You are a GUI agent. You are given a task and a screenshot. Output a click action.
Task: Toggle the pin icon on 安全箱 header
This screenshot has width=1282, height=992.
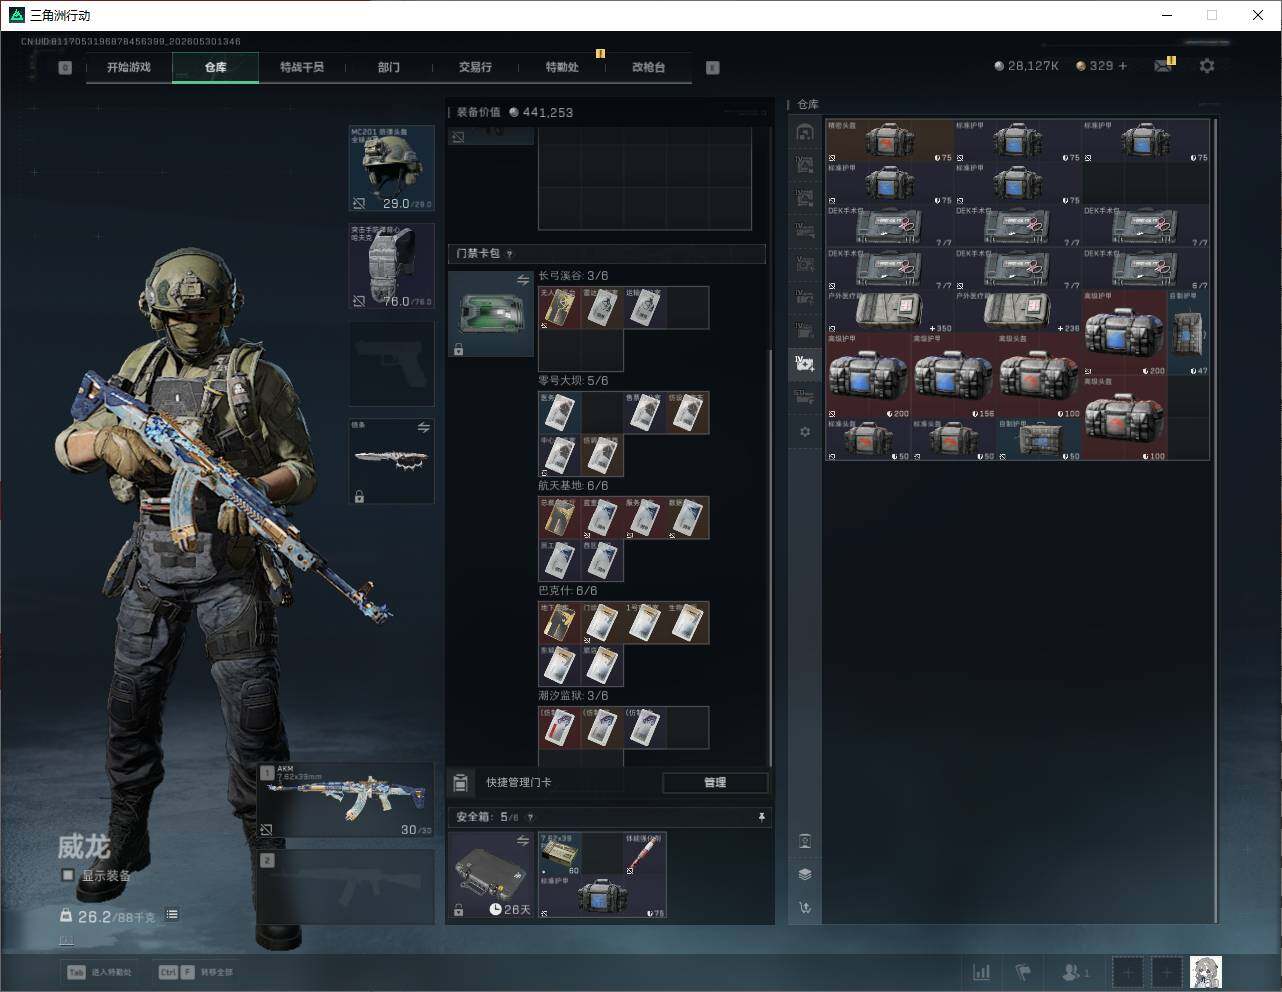(761, 817)
